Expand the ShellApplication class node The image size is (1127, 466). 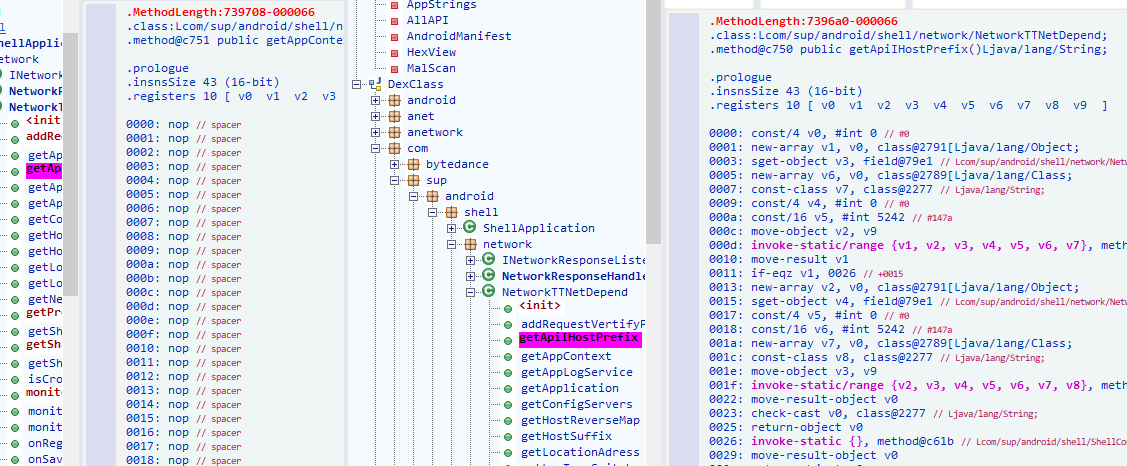tap(451, 228)
